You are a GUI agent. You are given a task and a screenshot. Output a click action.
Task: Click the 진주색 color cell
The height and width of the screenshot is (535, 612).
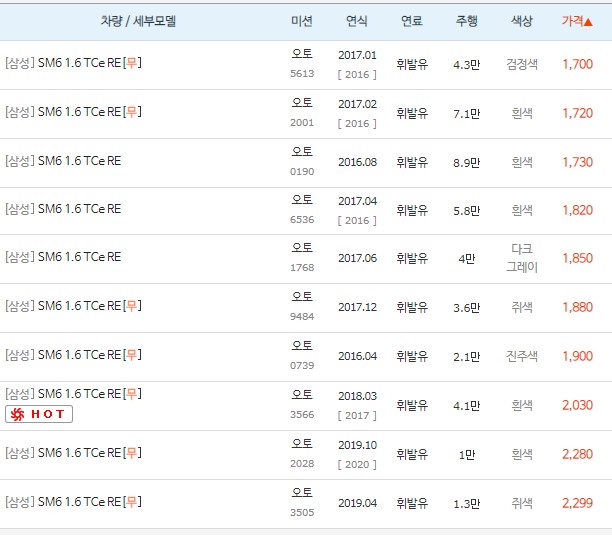click(x=522, y=356)
